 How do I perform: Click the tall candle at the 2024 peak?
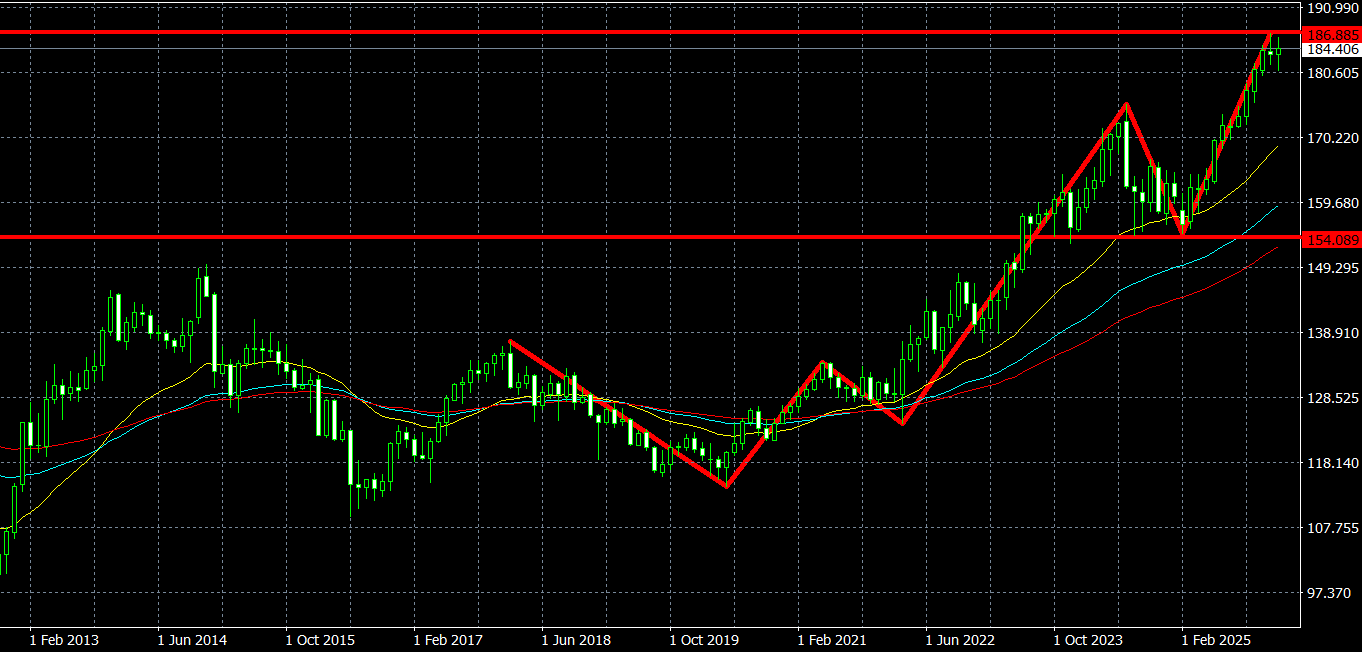[1126, 152]
